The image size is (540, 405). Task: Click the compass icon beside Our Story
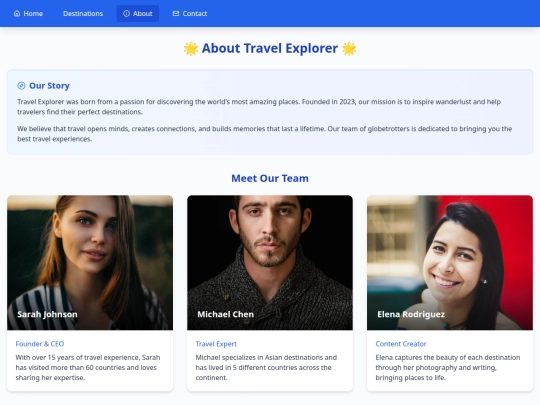[21, 86]
